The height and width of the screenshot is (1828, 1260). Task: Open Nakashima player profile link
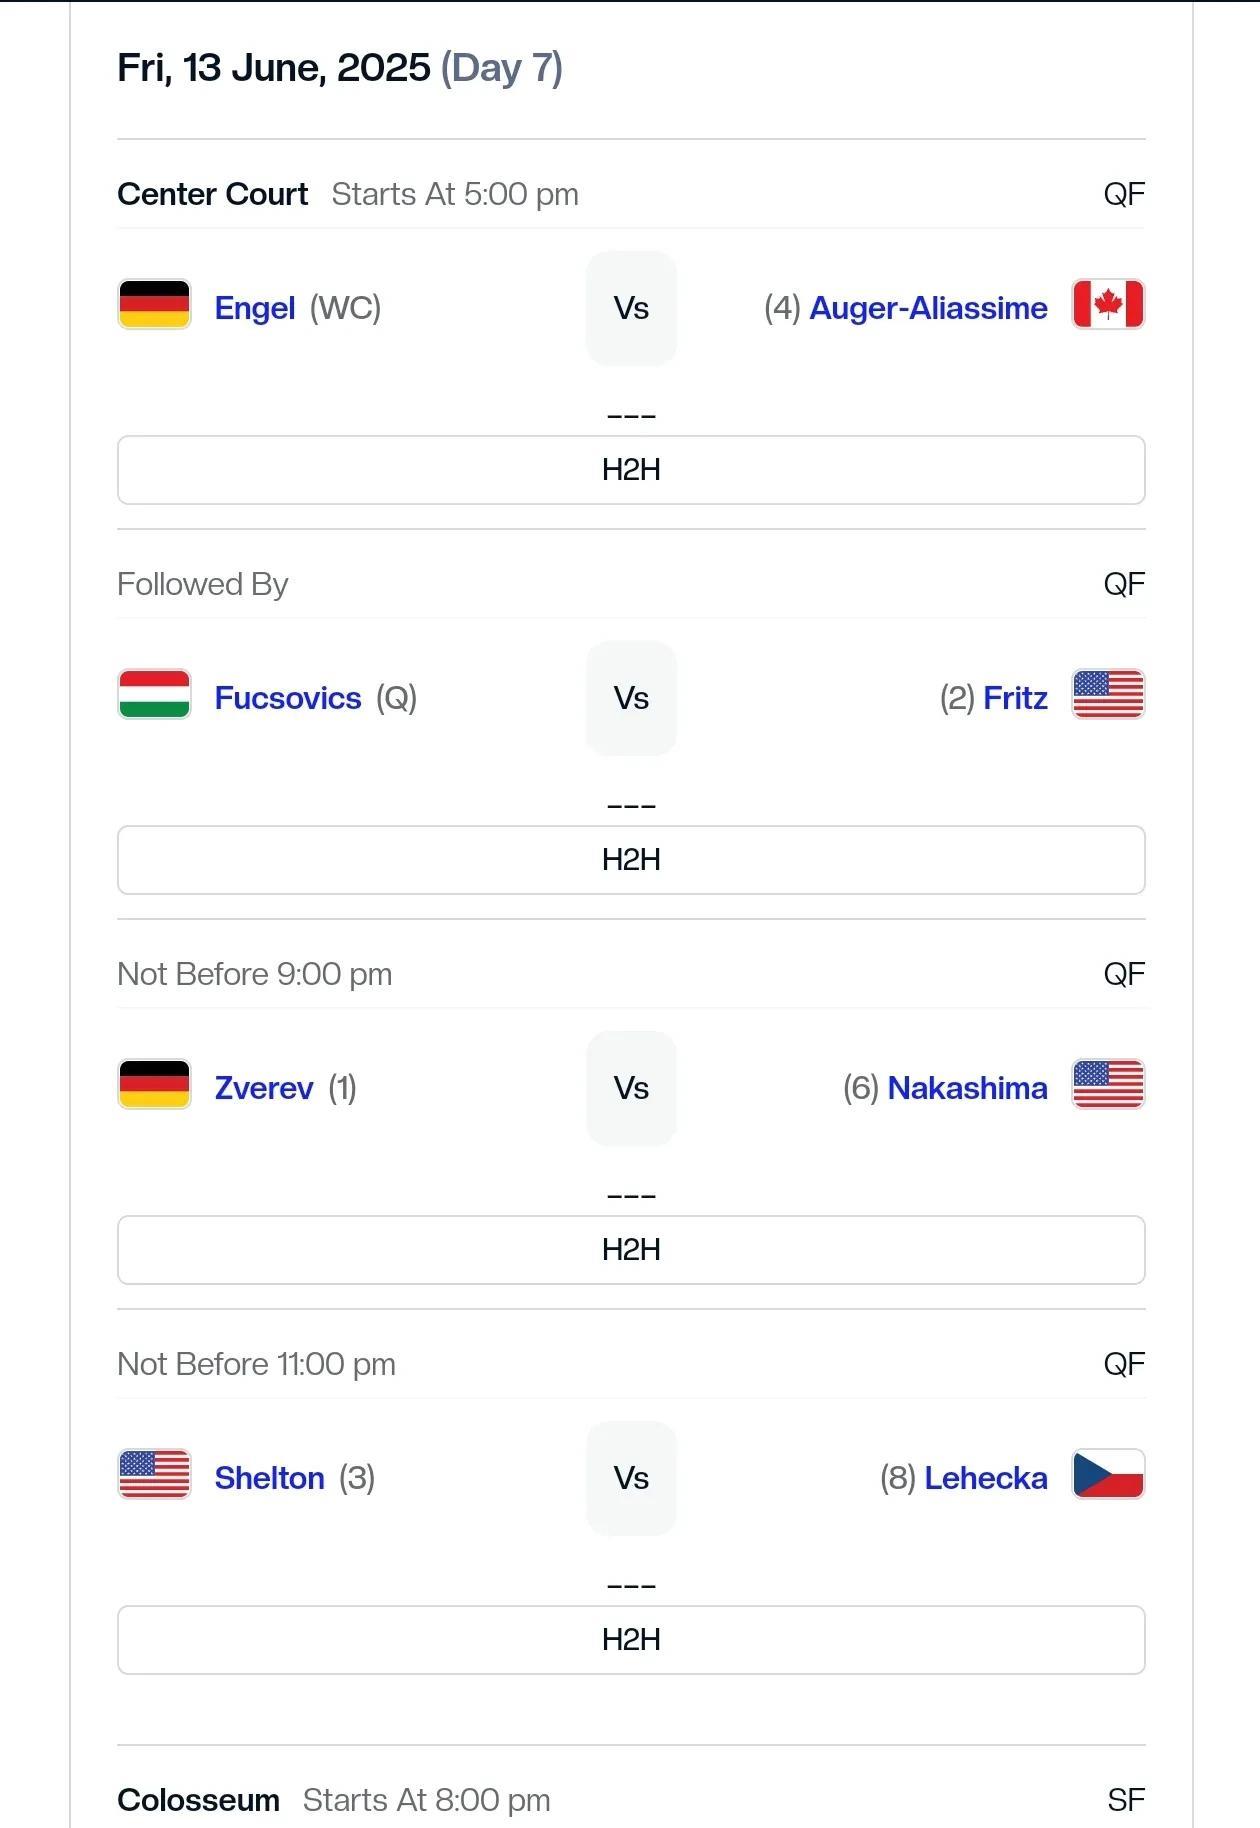pos(967,1088)
